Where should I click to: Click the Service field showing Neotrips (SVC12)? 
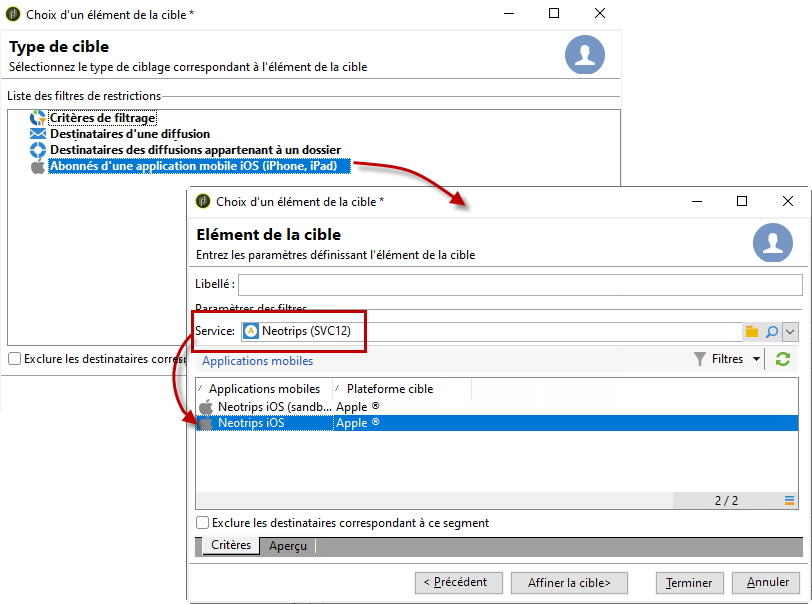[x=491, y=332]
